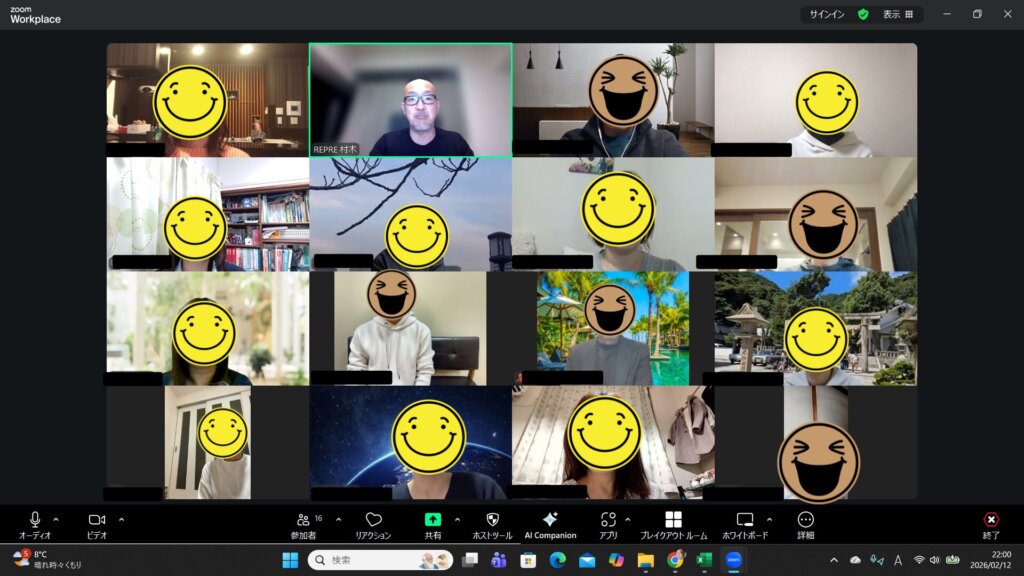Image resolution: width=1024 pixels, height=576 pixels.
Task: Expand the オーディオ options chevron
Action: tap(56, 519)
